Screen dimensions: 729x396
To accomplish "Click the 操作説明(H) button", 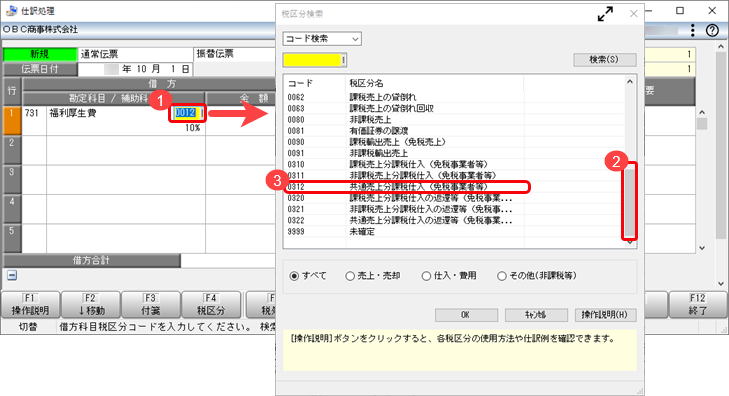I will point(605,315).
